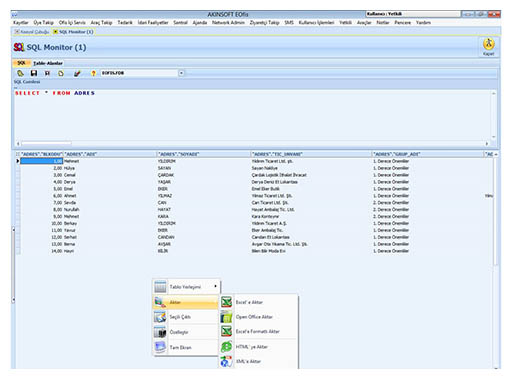510x380 pixels.
Task: Open the SMS menu
Action: 289,23
